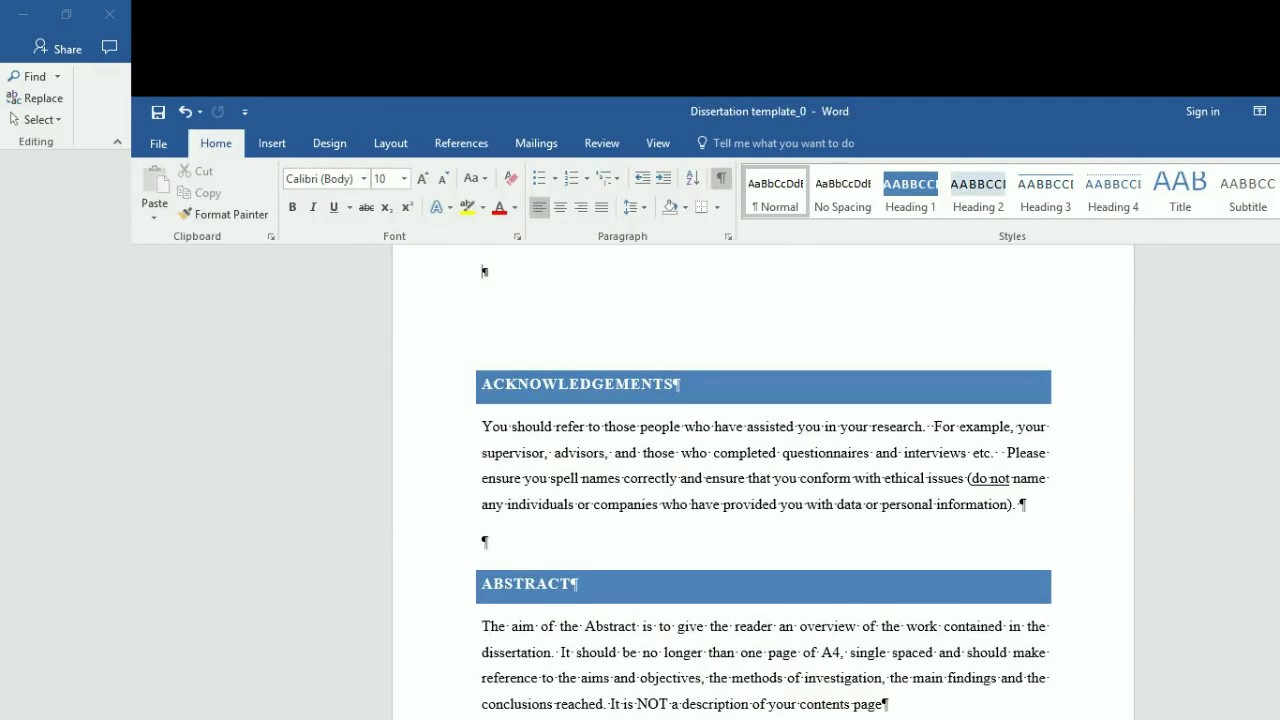The image size is (1280, 720).
Task: Open Paragraph dialog launcher
Action: [x=728, y=237]
